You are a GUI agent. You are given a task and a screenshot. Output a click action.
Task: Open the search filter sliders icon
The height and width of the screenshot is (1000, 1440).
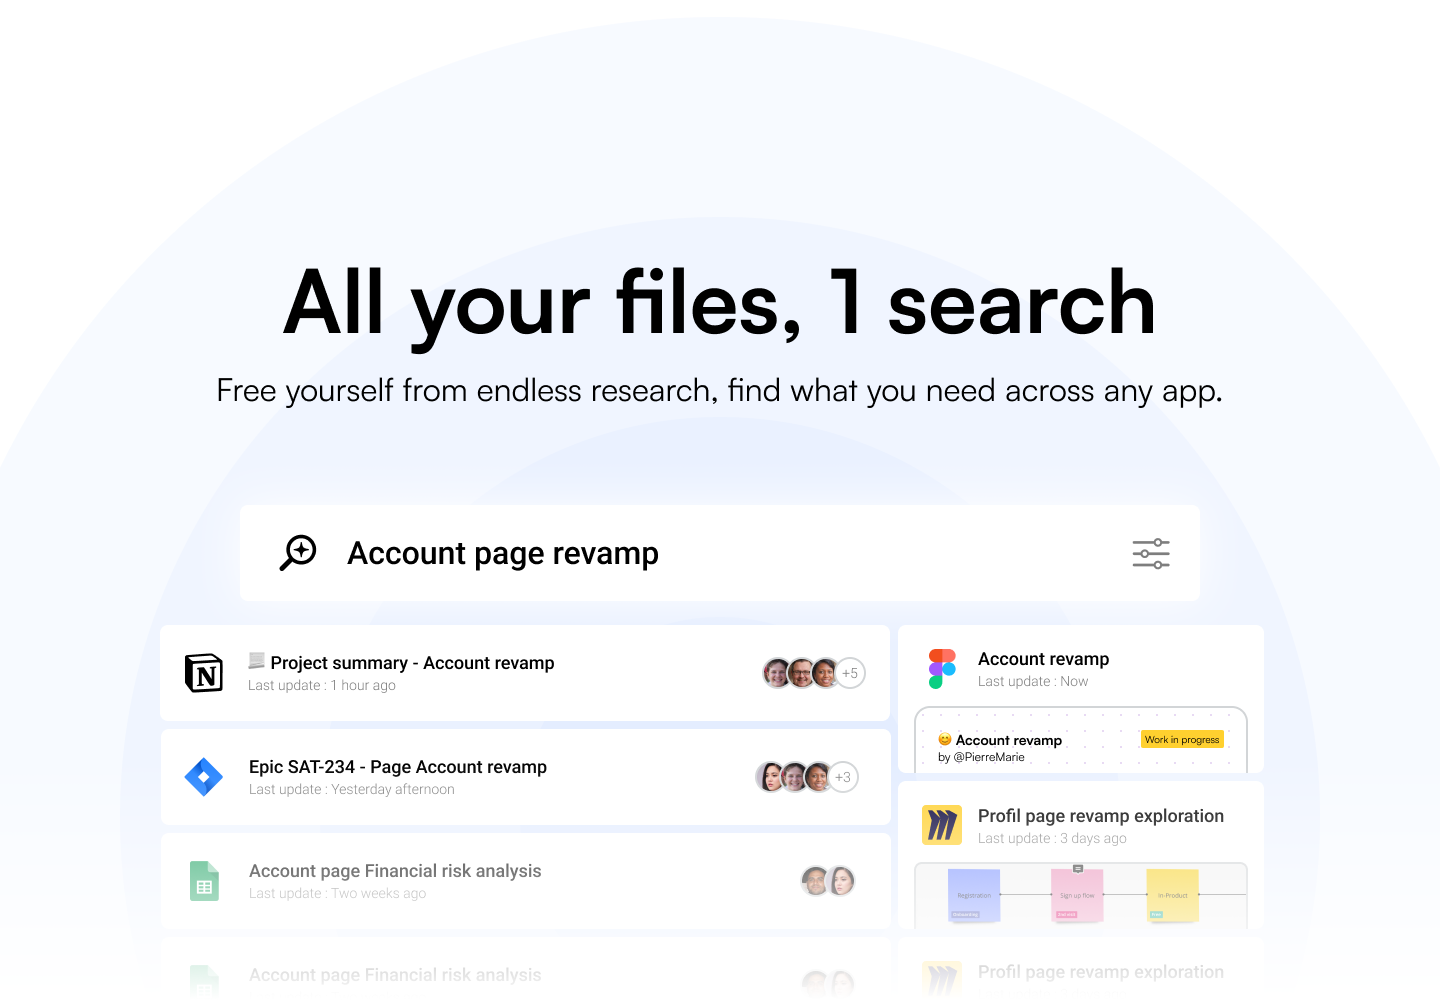pyautogui.click(x=1151, y=553)
